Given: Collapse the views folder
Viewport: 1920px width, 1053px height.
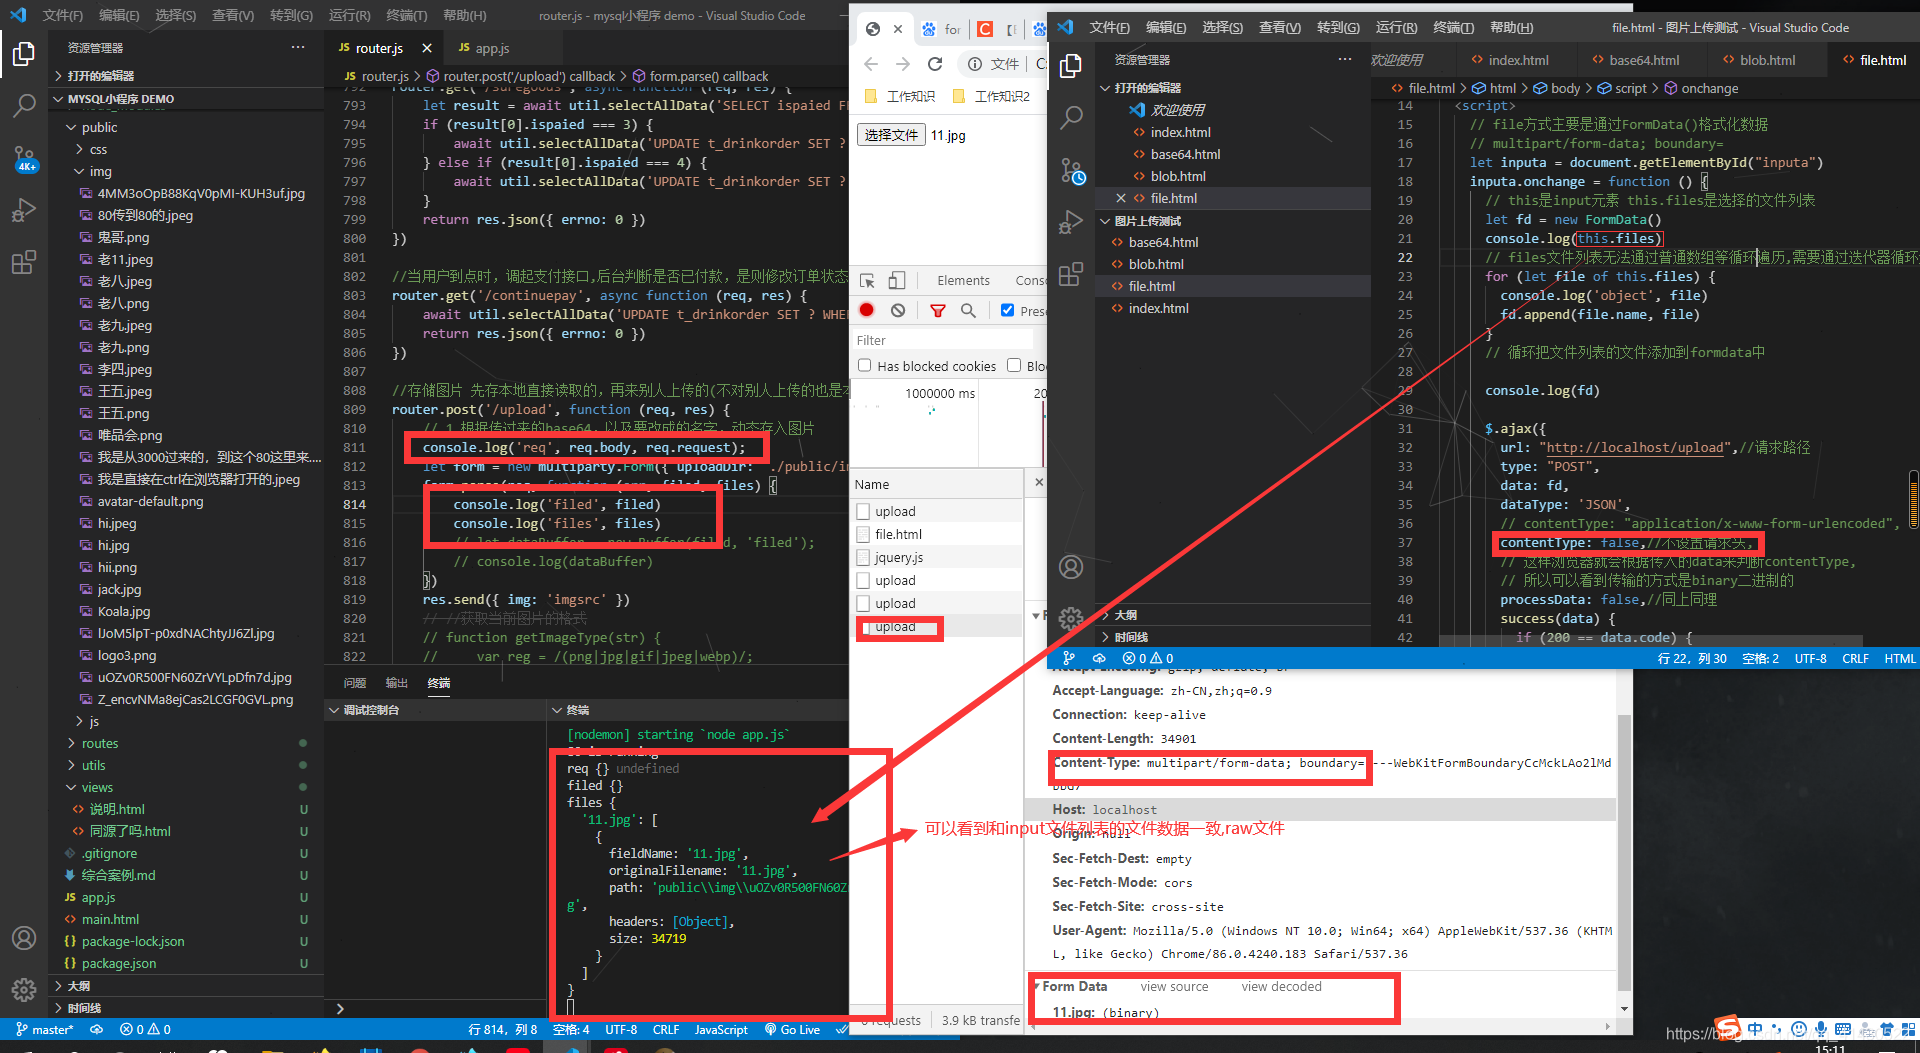Looking at the screenshot, I should point(97,787).
